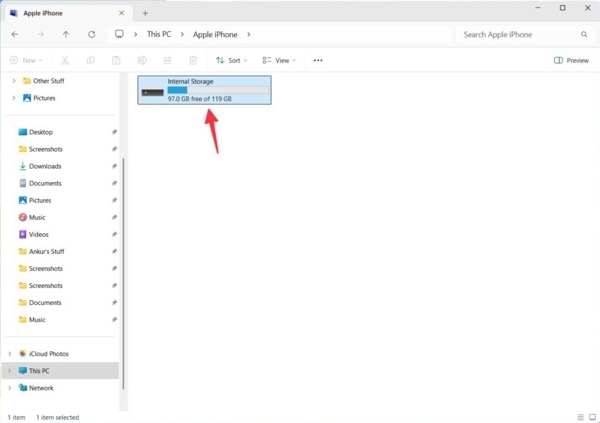Click the Refresh button in navigation bar

click(91, 34)
